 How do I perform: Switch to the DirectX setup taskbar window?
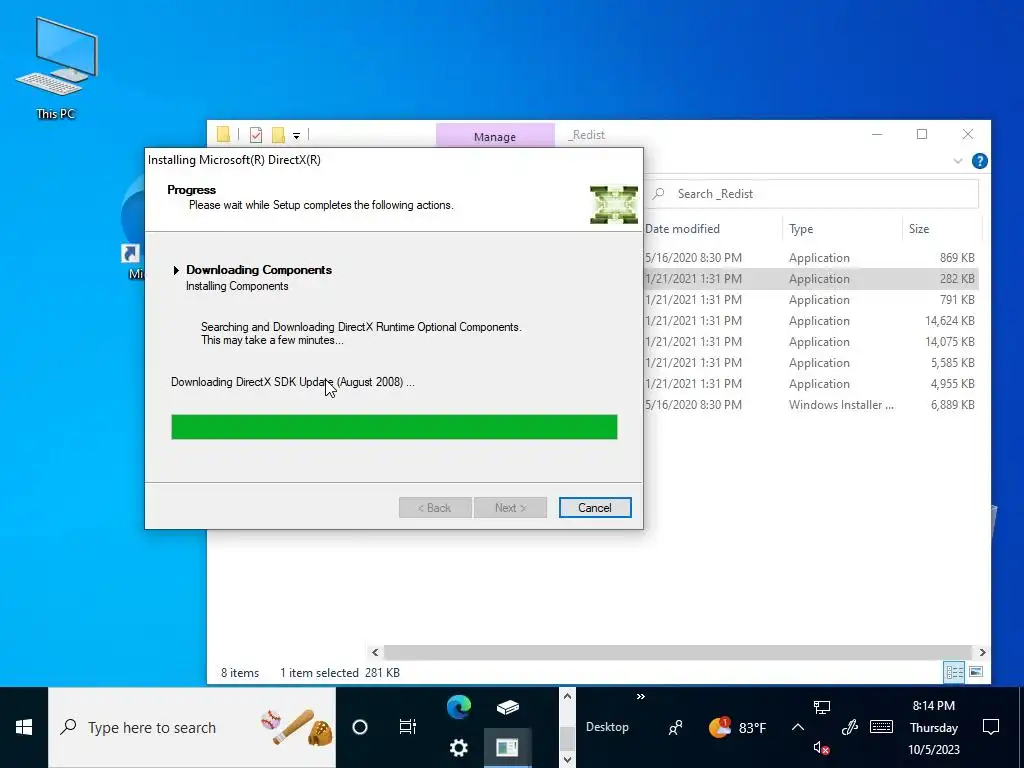coord(507,748)
